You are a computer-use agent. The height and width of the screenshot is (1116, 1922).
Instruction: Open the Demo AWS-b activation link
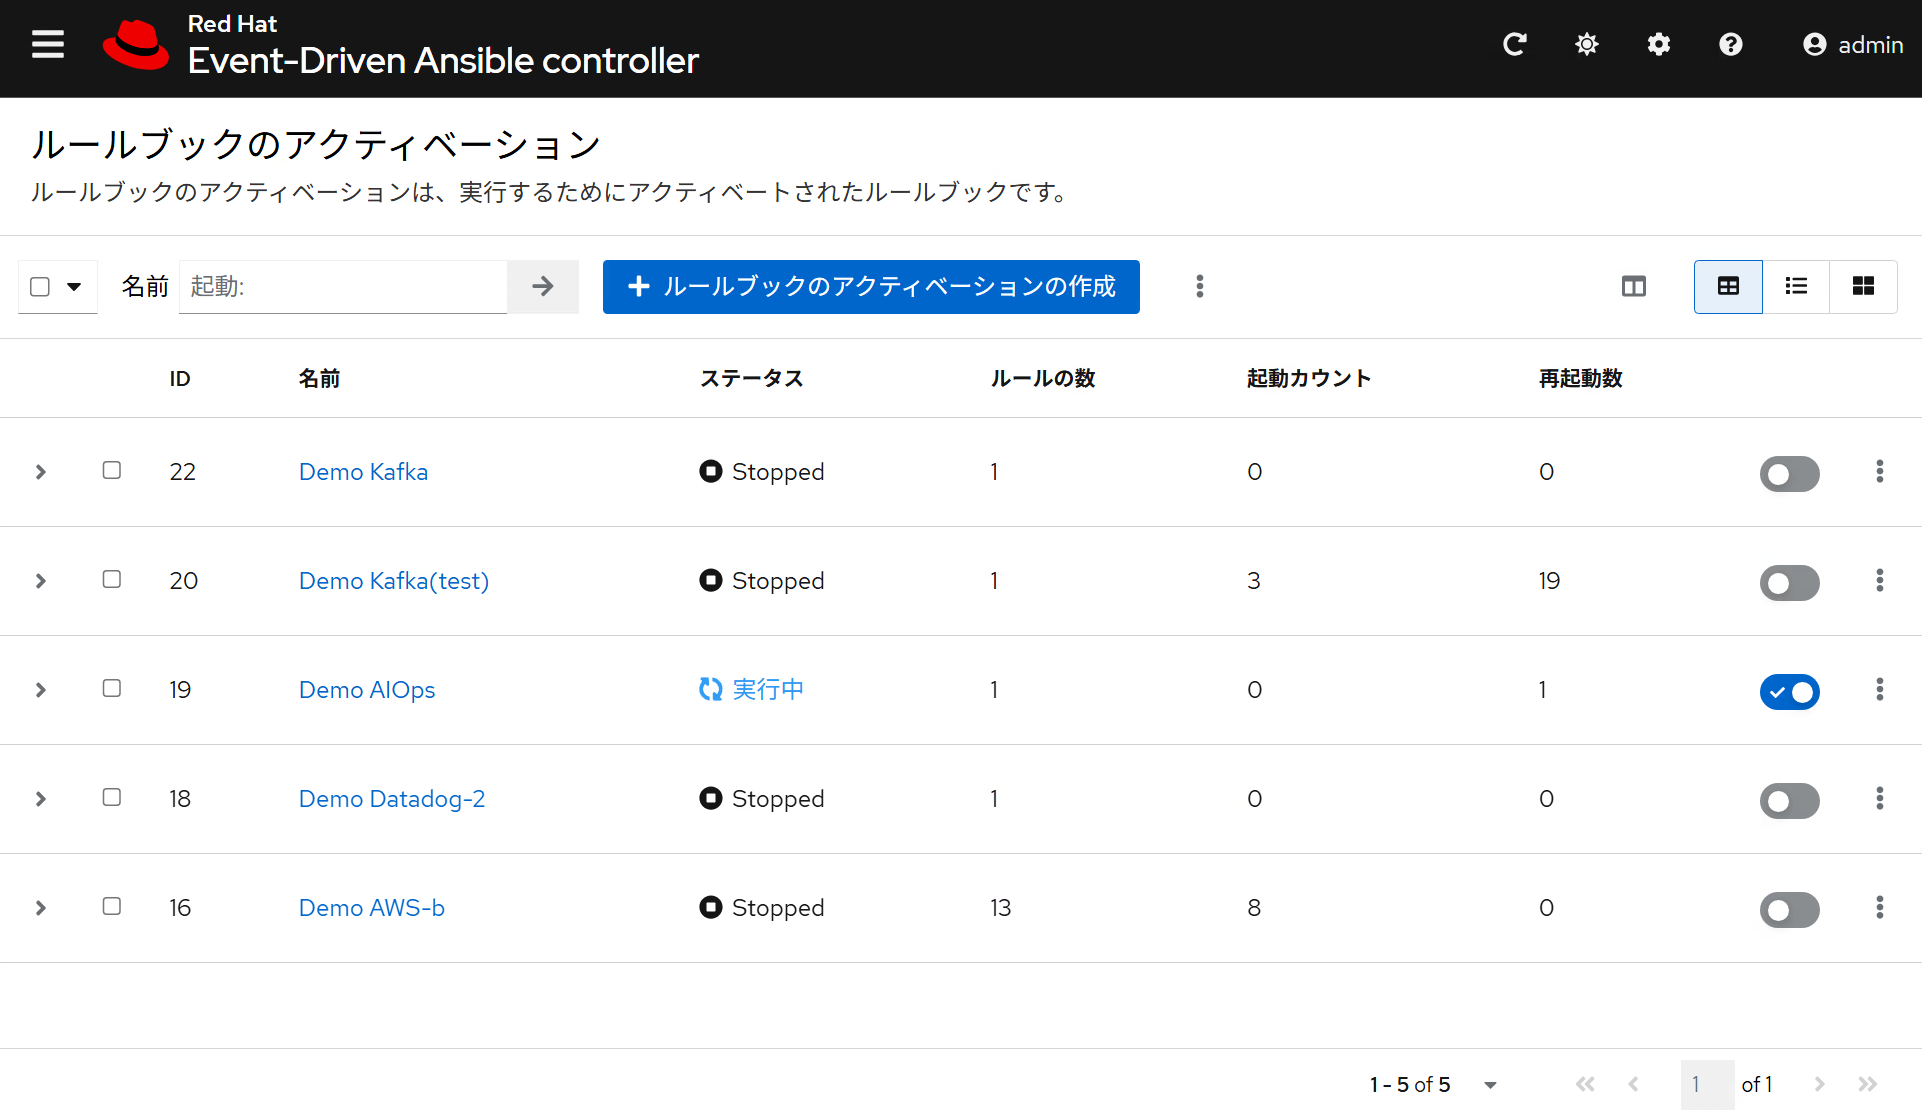371,908
